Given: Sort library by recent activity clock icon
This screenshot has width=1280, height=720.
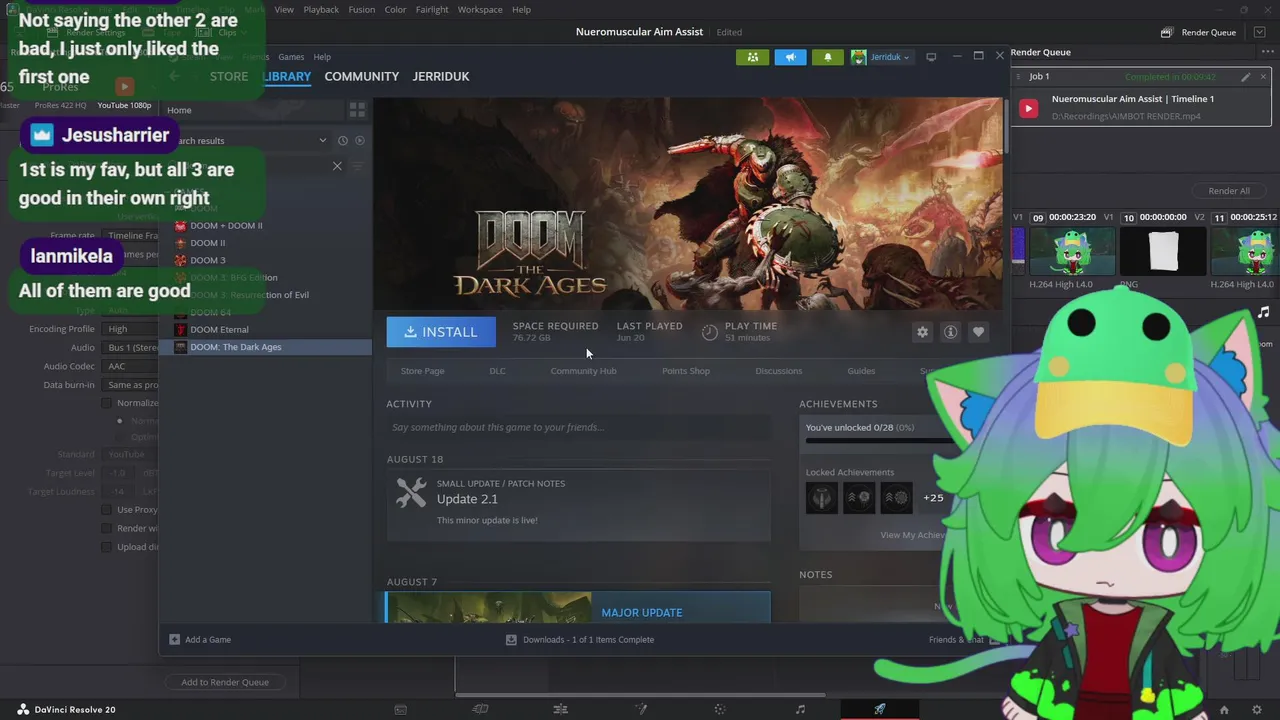Looking at the screenshot, I should 343,141.
